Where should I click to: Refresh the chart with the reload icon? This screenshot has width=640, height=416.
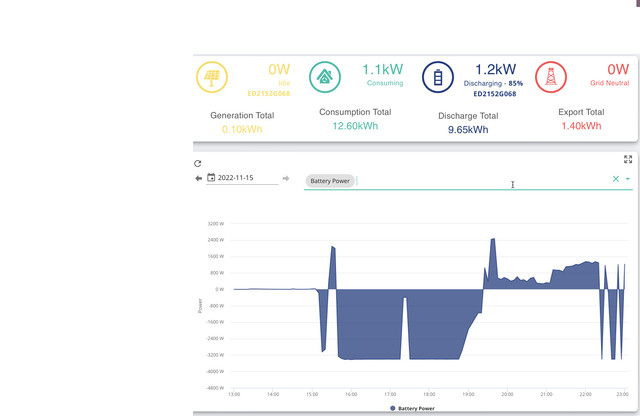click(198, 164)
